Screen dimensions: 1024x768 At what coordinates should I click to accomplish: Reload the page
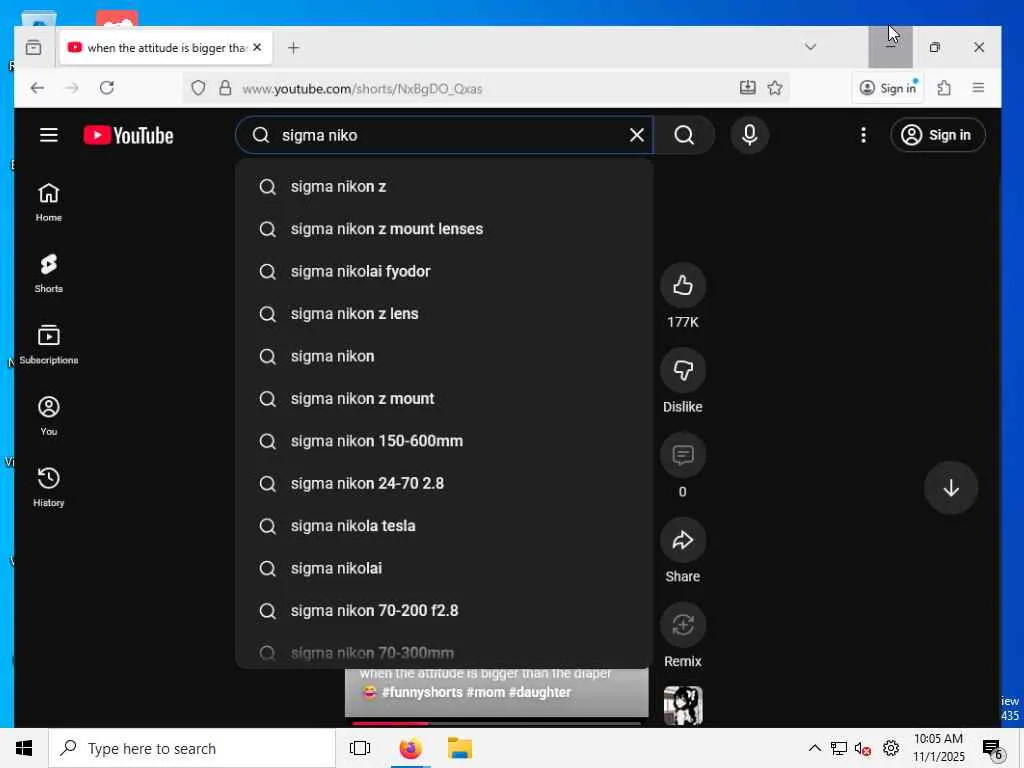coord(107,88)
